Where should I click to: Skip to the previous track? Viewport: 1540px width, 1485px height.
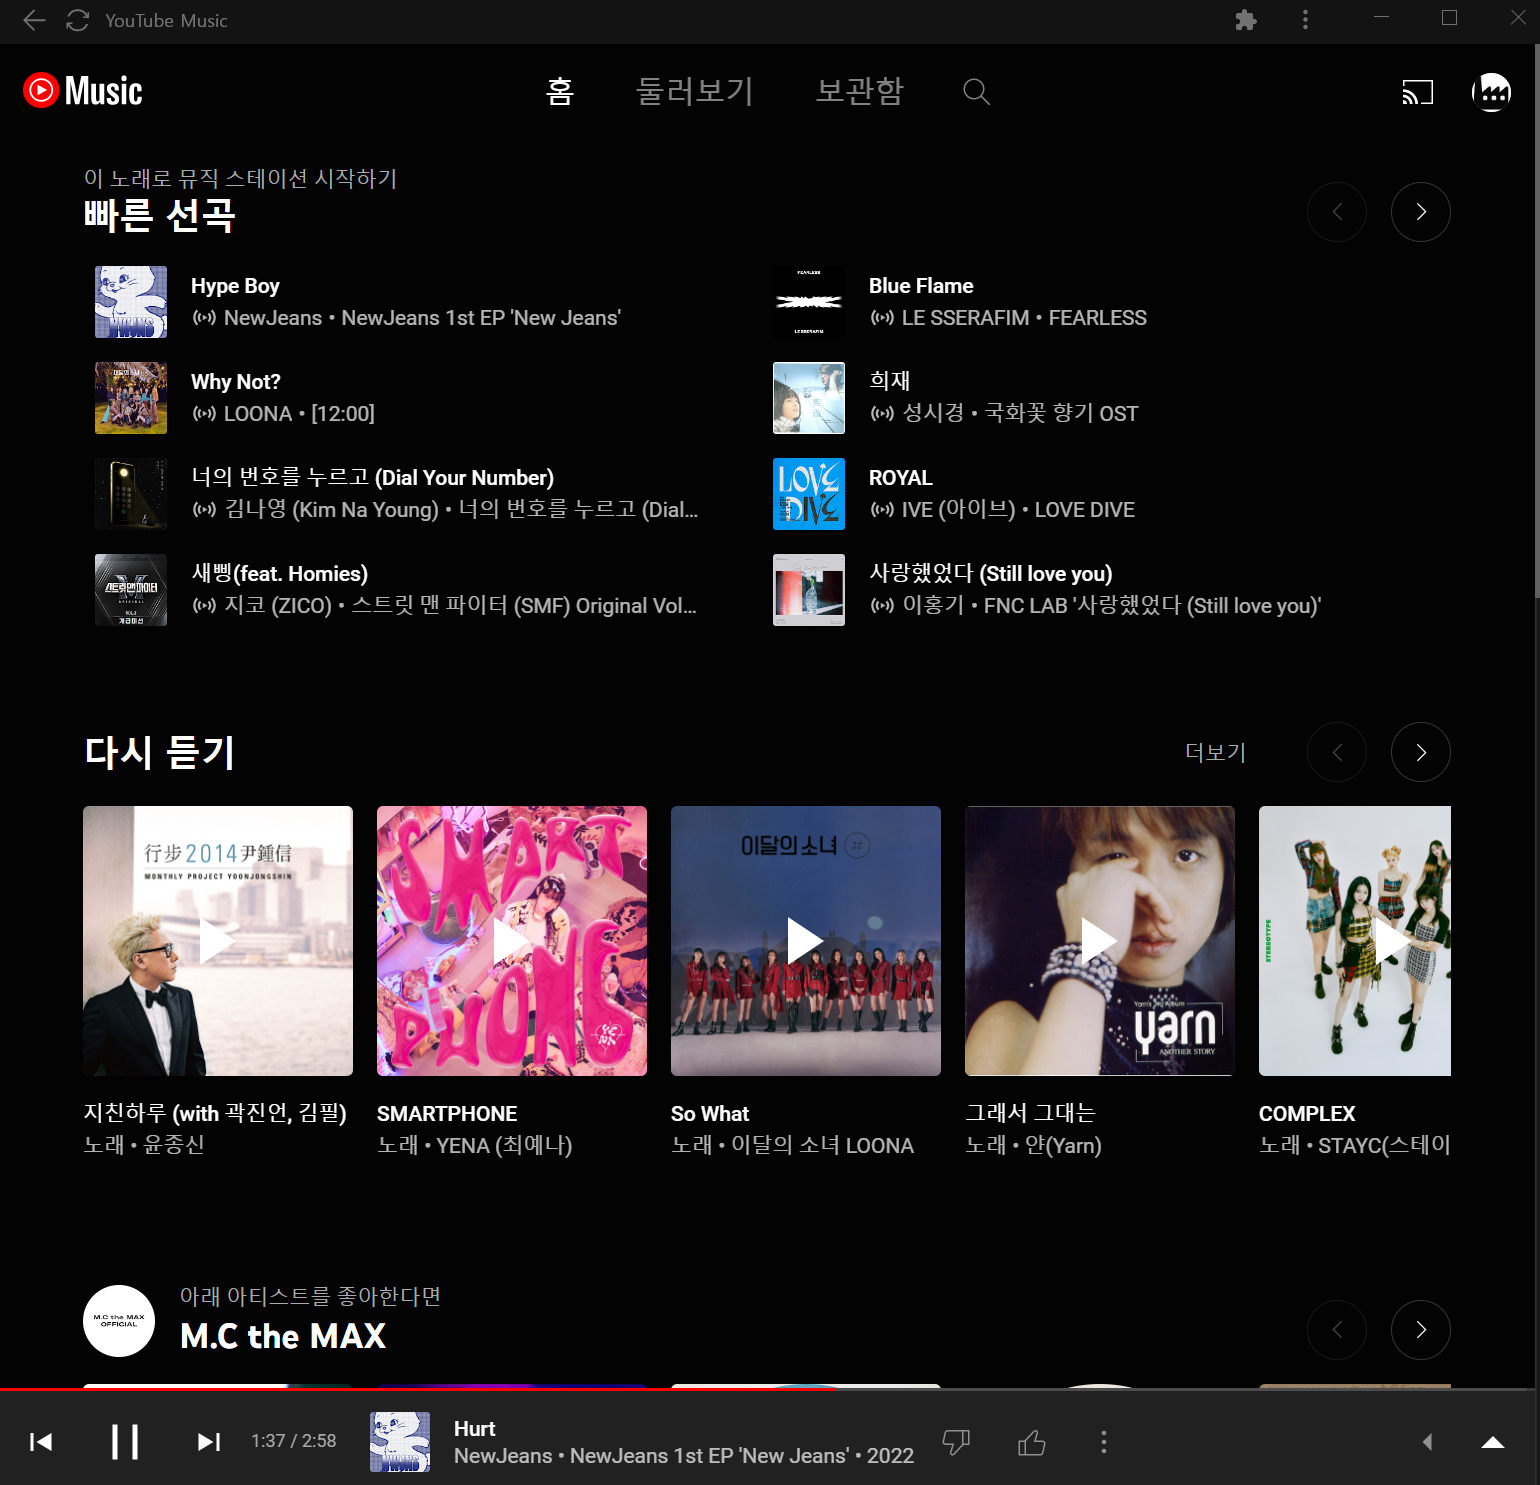41,1441
